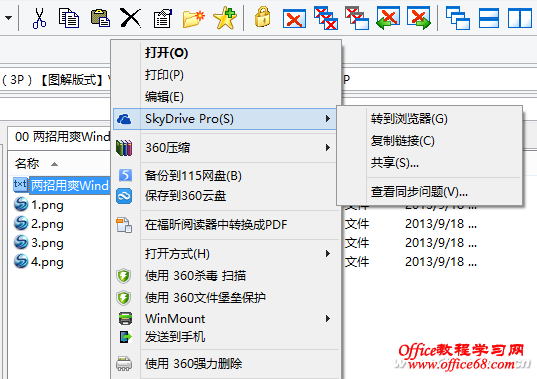Select the file 4.png
537x379 pixels.
(x=39, y=262)
